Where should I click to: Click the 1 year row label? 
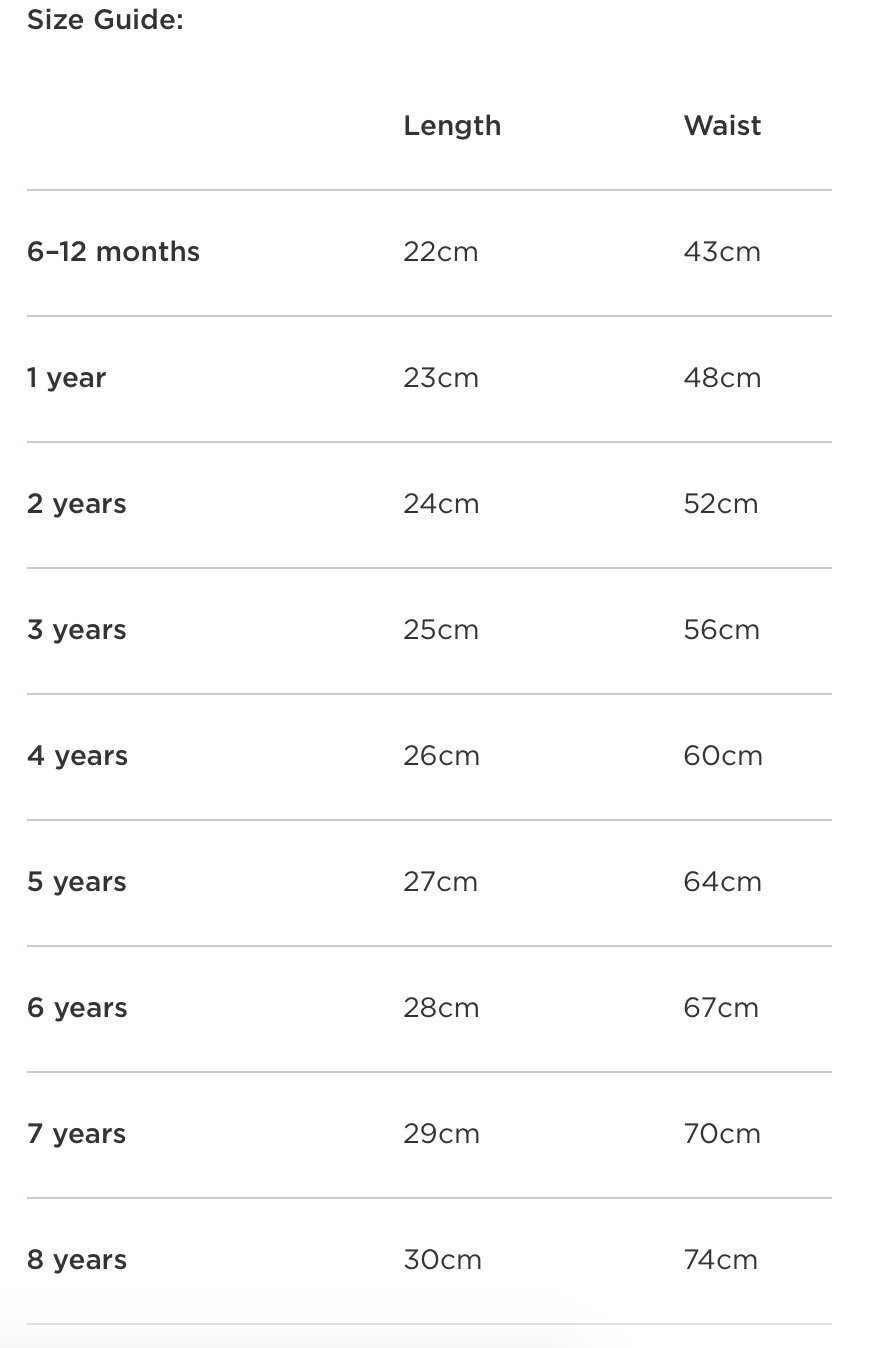pyautogui.click(x=66, y=378)
